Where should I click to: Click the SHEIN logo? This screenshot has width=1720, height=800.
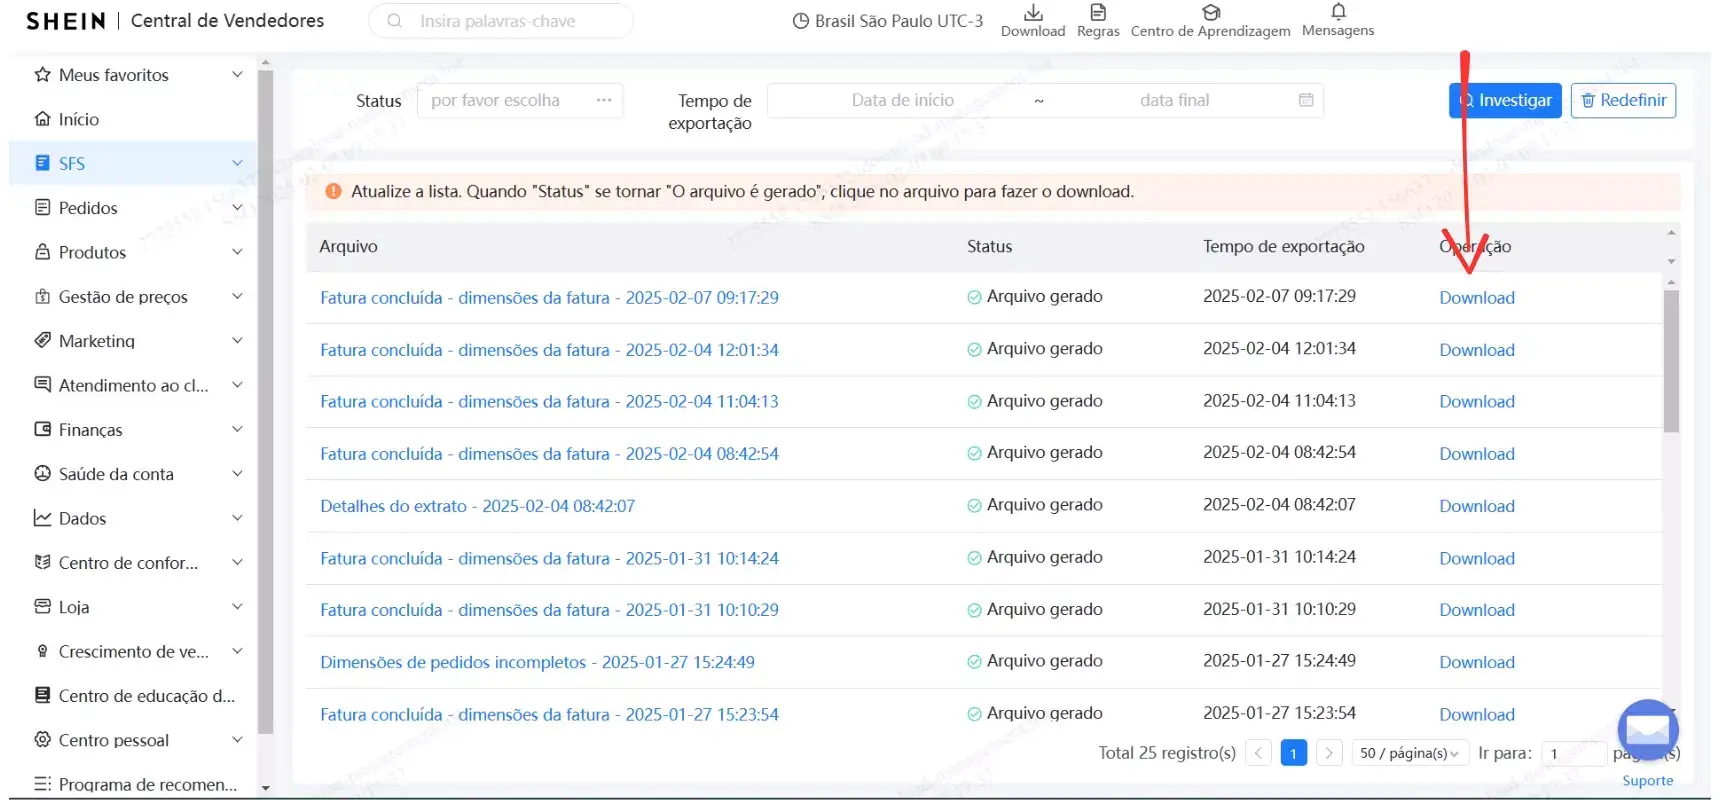tap(66, 21)
